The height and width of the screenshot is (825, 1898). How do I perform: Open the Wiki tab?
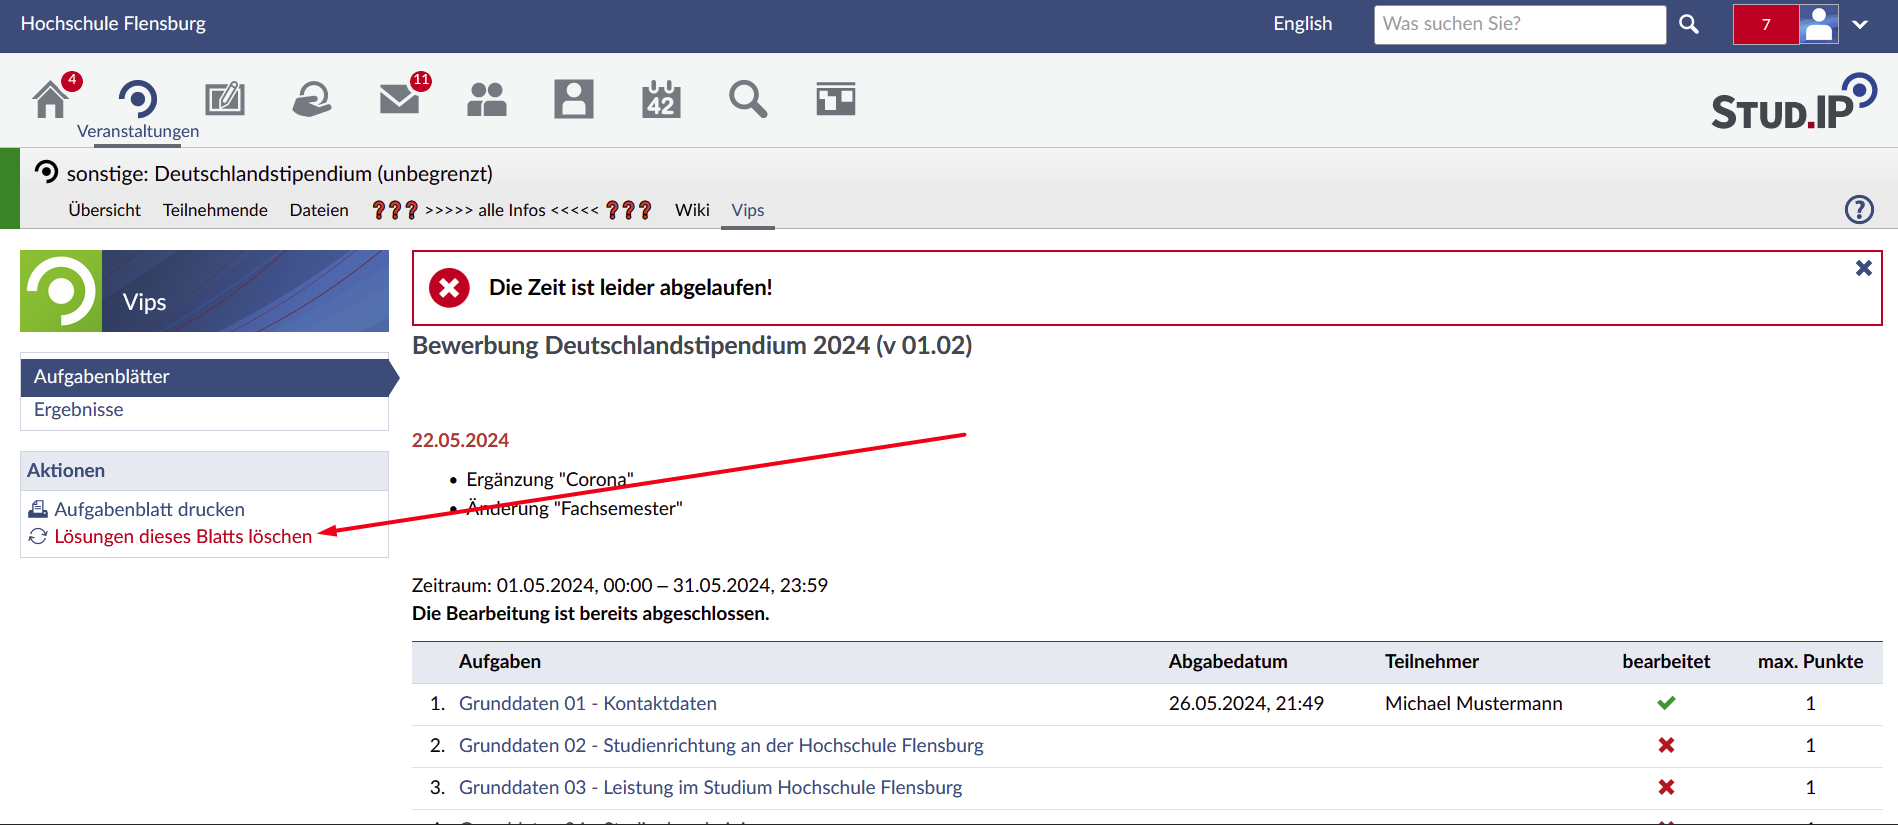(x=692, y=210)
